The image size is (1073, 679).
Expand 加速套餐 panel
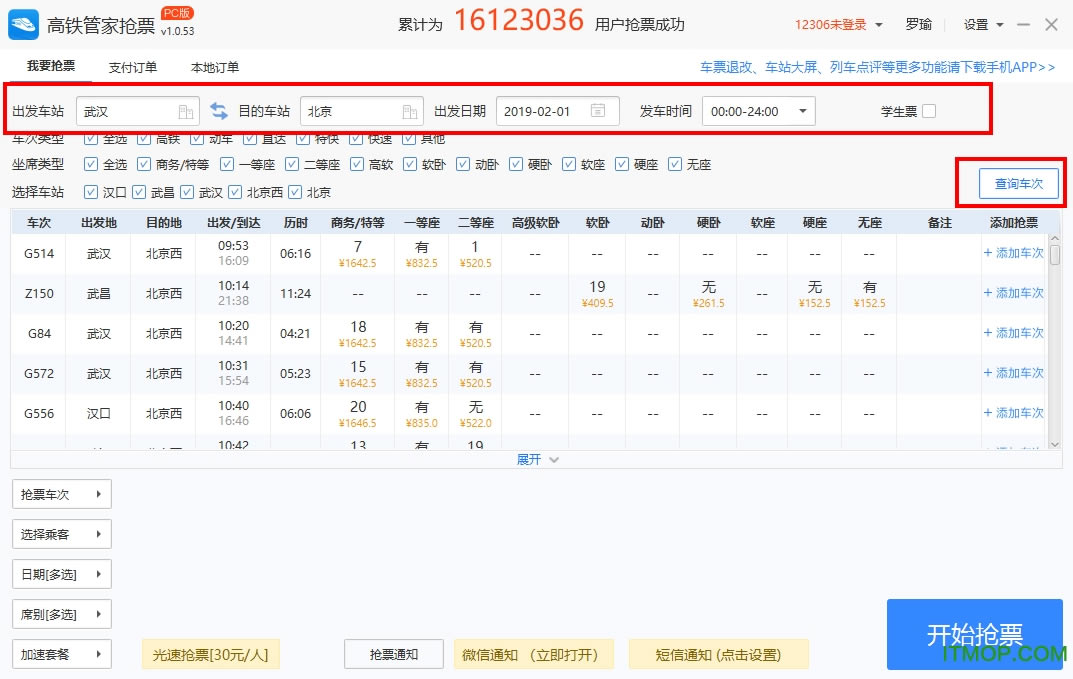62,654
